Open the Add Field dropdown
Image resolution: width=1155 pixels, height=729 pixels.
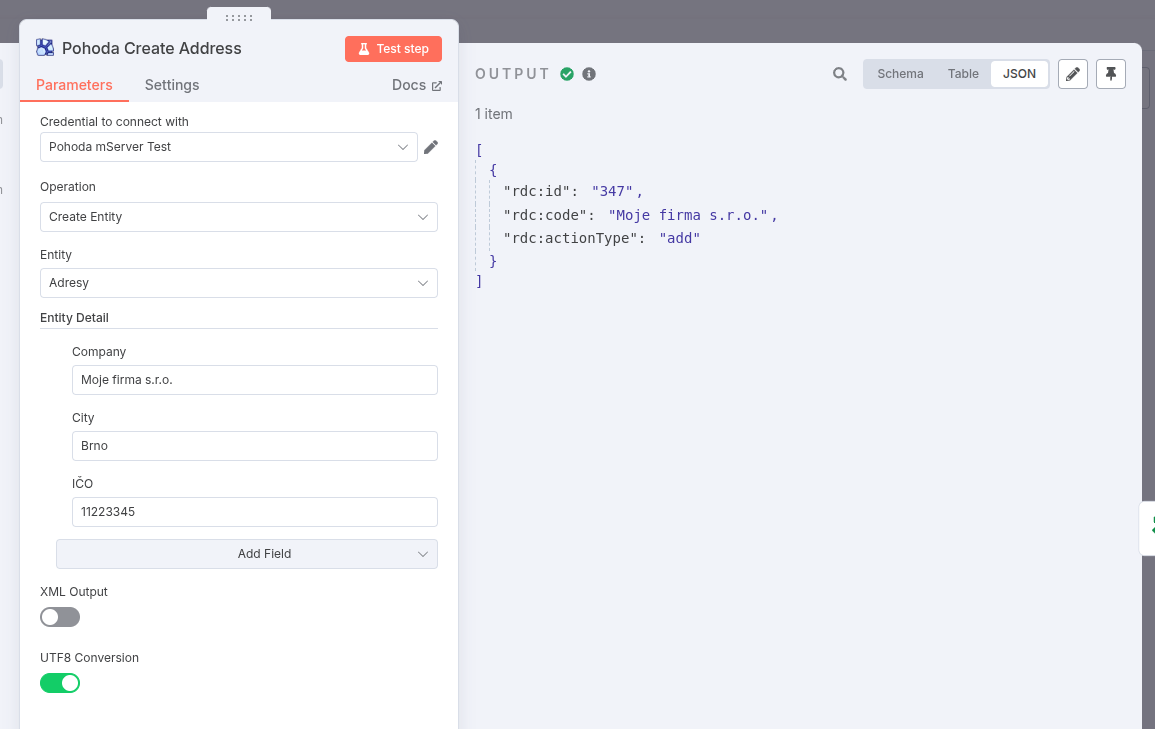point(247,554)
